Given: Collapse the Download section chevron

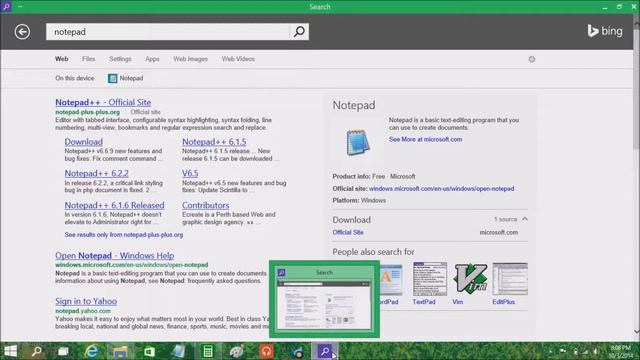Looking at the screenshot, I should (x=525, y=219).
